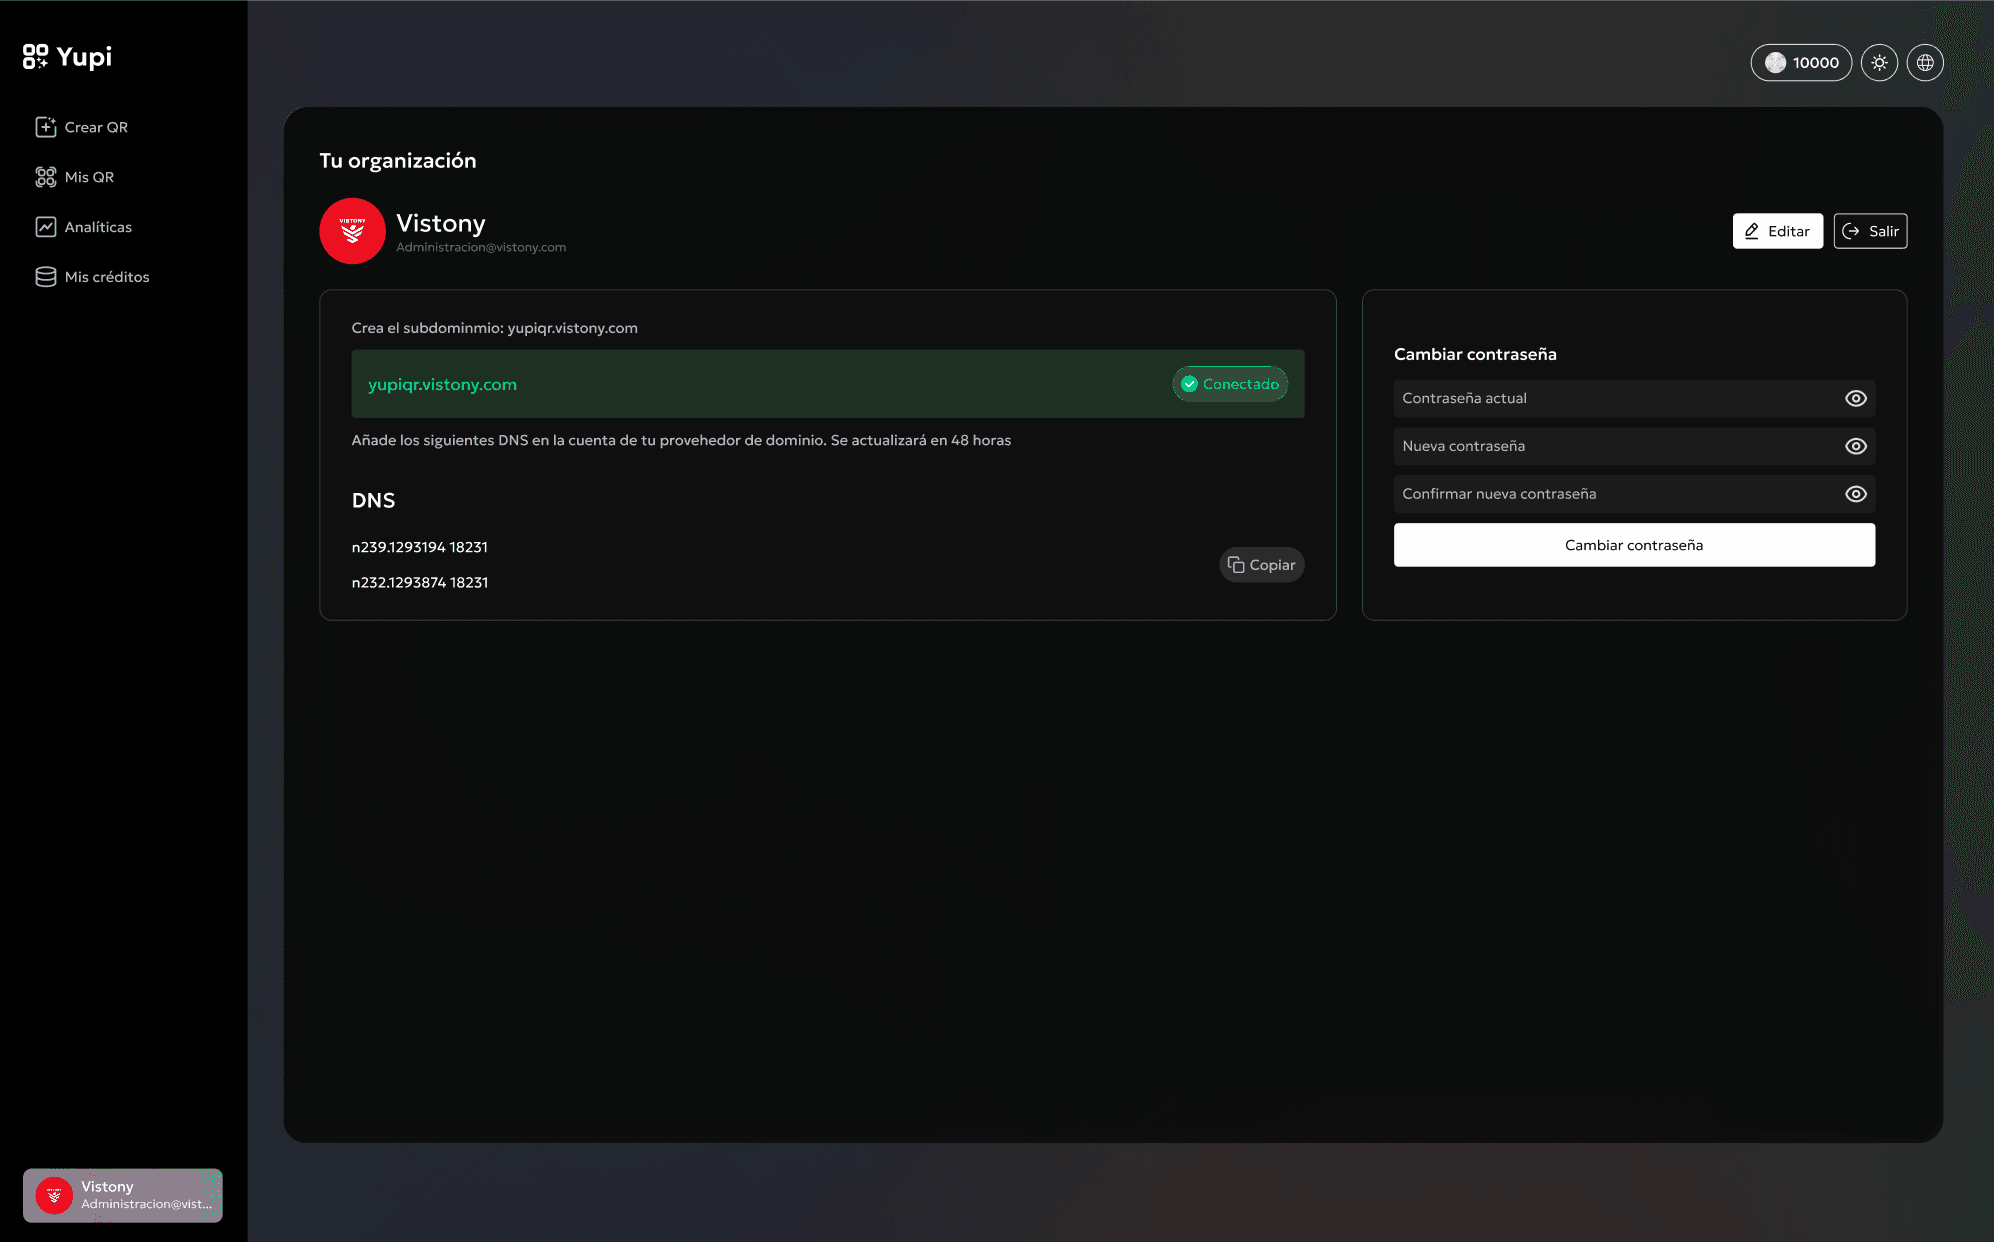Image resolution: width=1996 pixels, height=1242 pixels.
Task: Submit the Cambiar contraseña button
Action: click(1634, 545)
